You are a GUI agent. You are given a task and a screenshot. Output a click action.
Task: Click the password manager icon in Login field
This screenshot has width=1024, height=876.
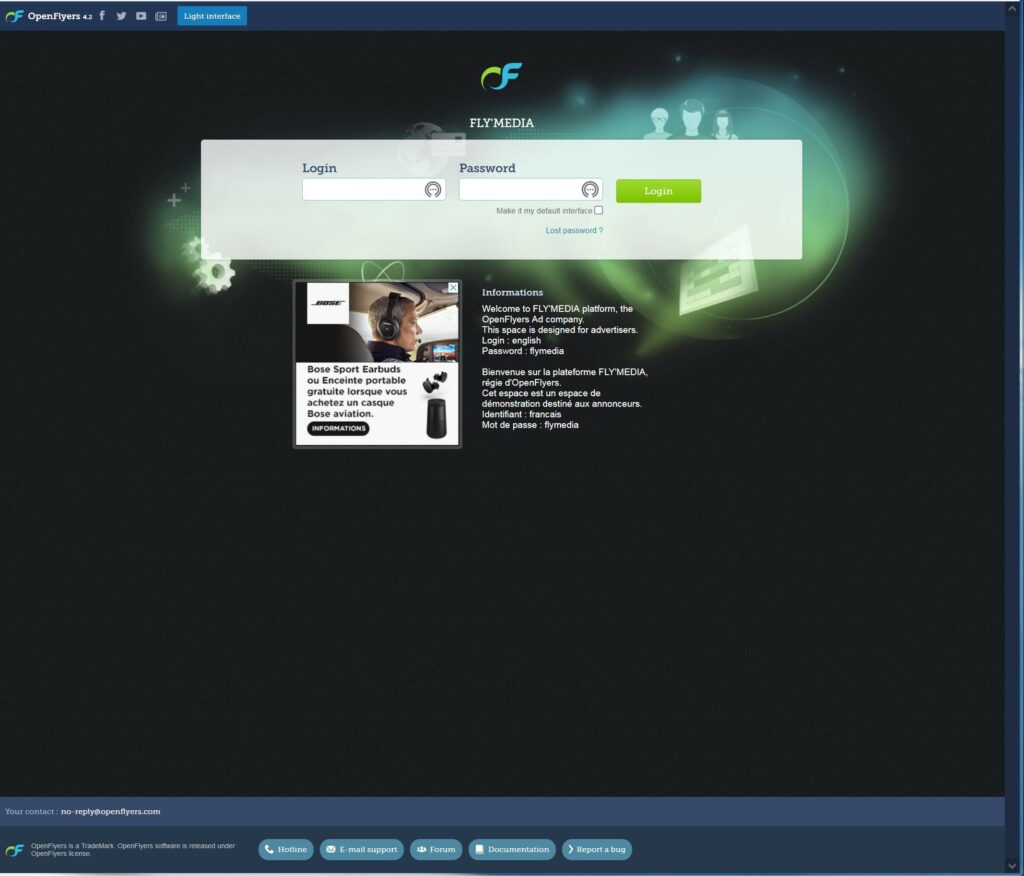pyautogui.click(x=433, y=190)
